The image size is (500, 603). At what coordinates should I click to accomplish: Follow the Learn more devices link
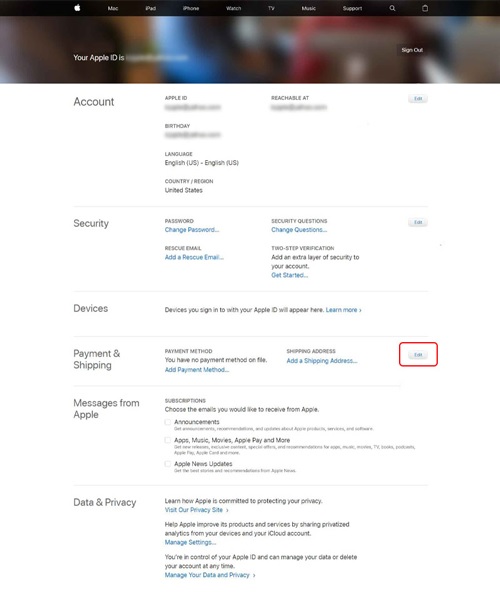tap(343, 310)
